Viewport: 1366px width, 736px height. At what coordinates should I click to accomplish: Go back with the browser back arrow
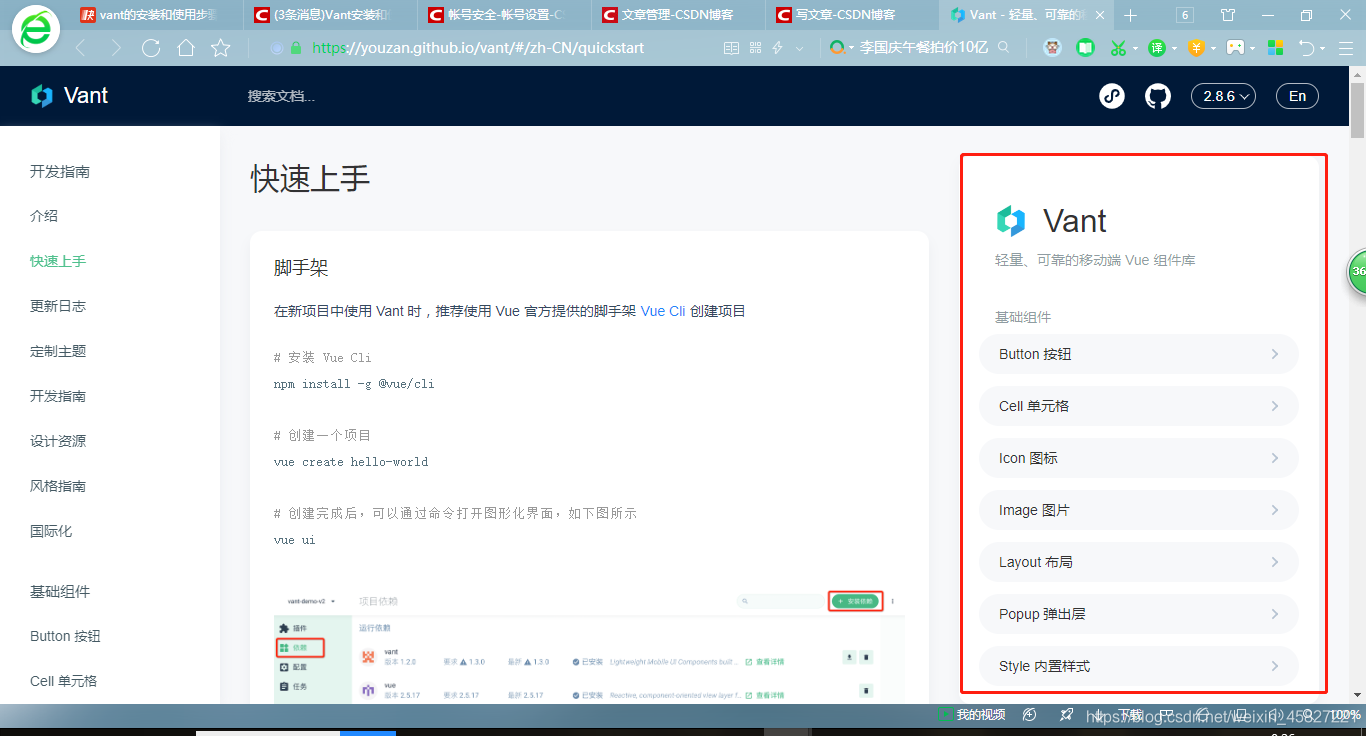click(x=81, y=48)
